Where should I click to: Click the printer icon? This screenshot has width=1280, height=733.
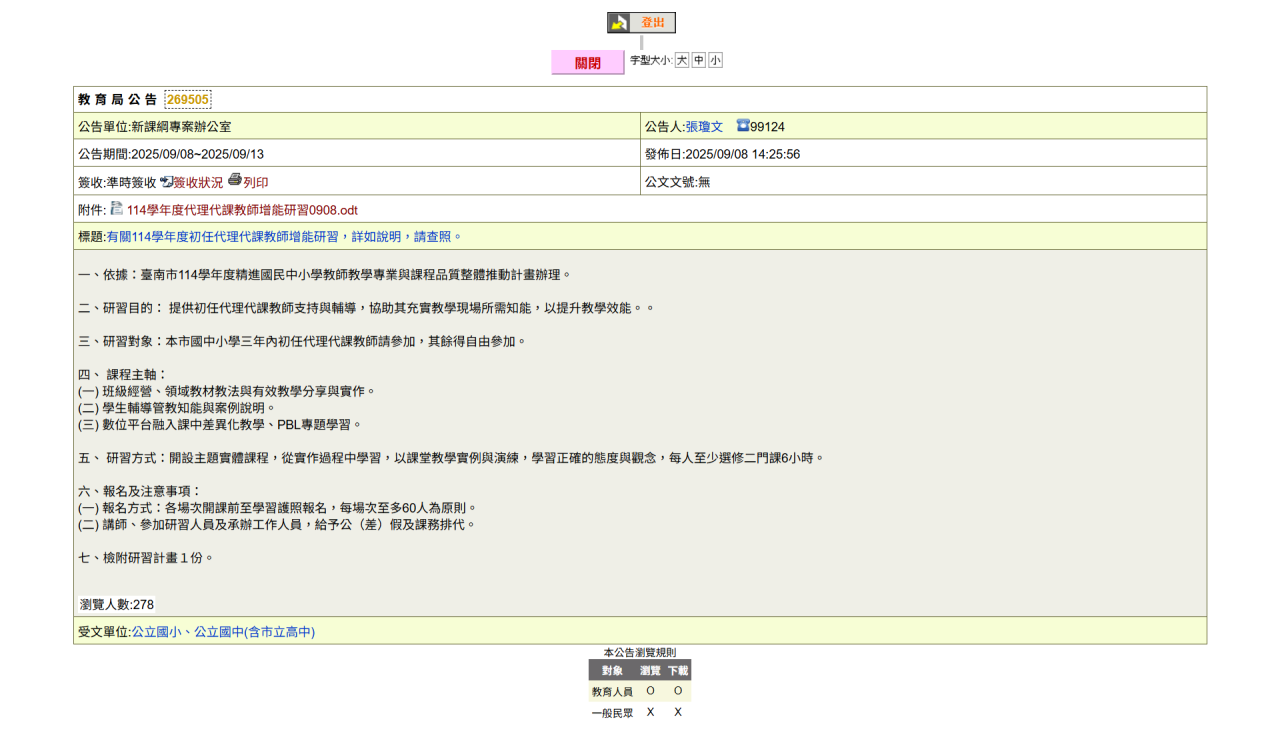click(235, 181)
